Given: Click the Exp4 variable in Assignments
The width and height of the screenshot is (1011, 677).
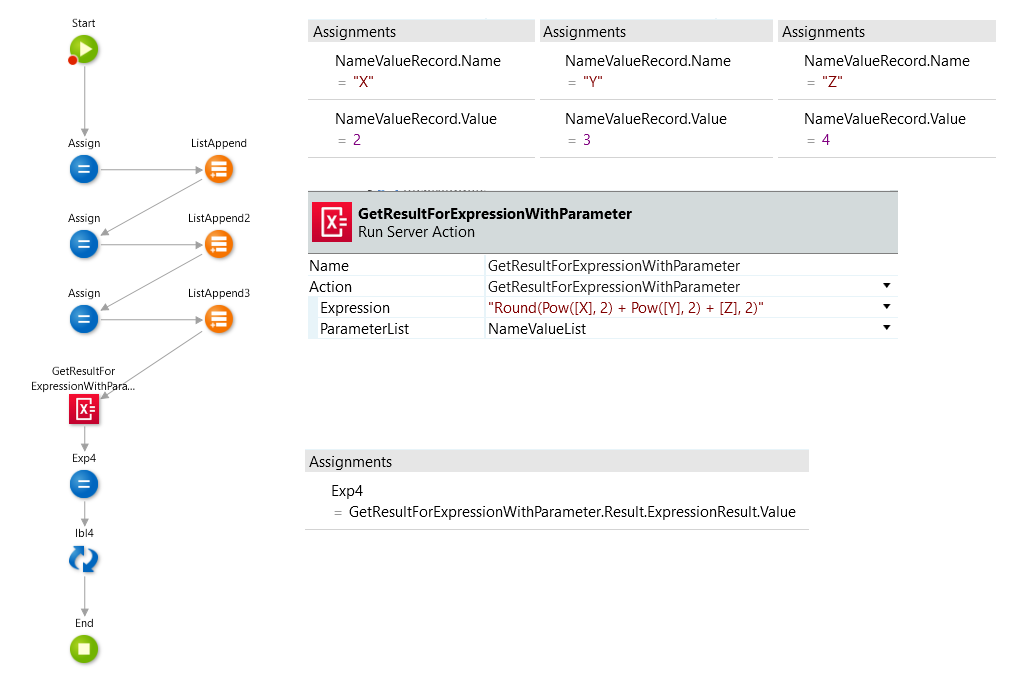Looking at the screenshot, I should tap(347, 491).
